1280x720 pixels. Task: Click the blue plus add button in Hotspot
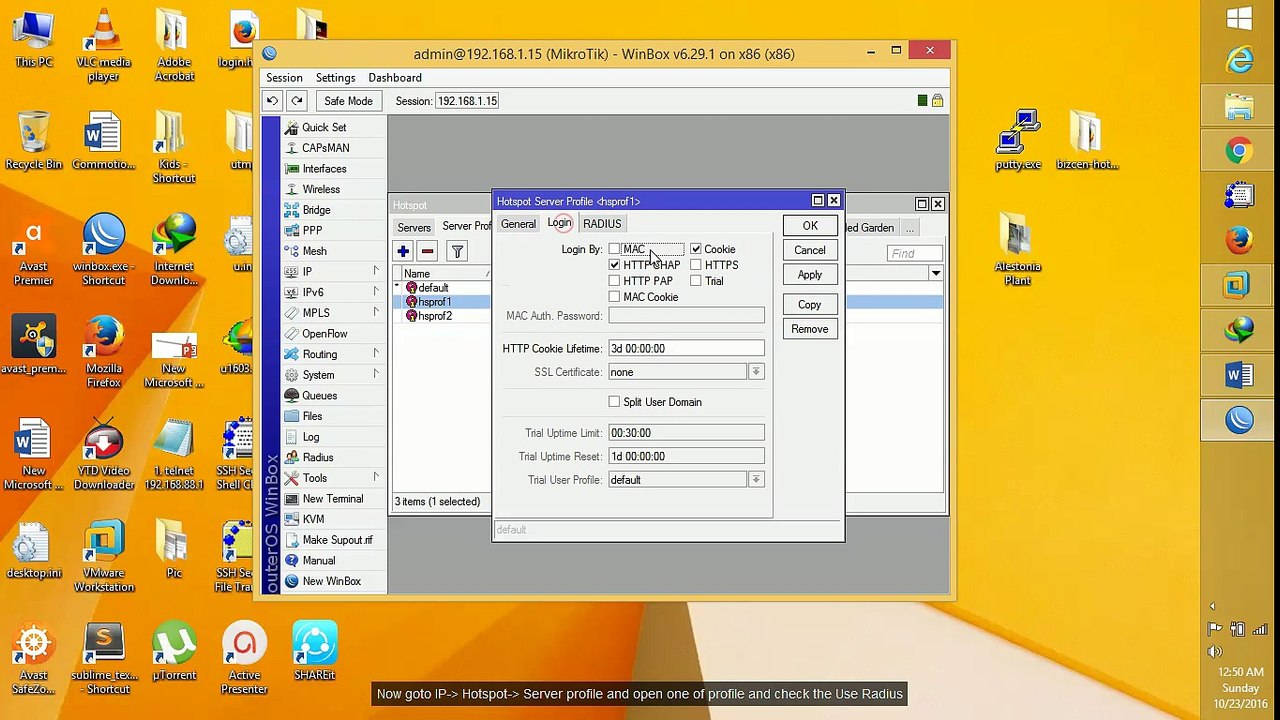(403, 252)
